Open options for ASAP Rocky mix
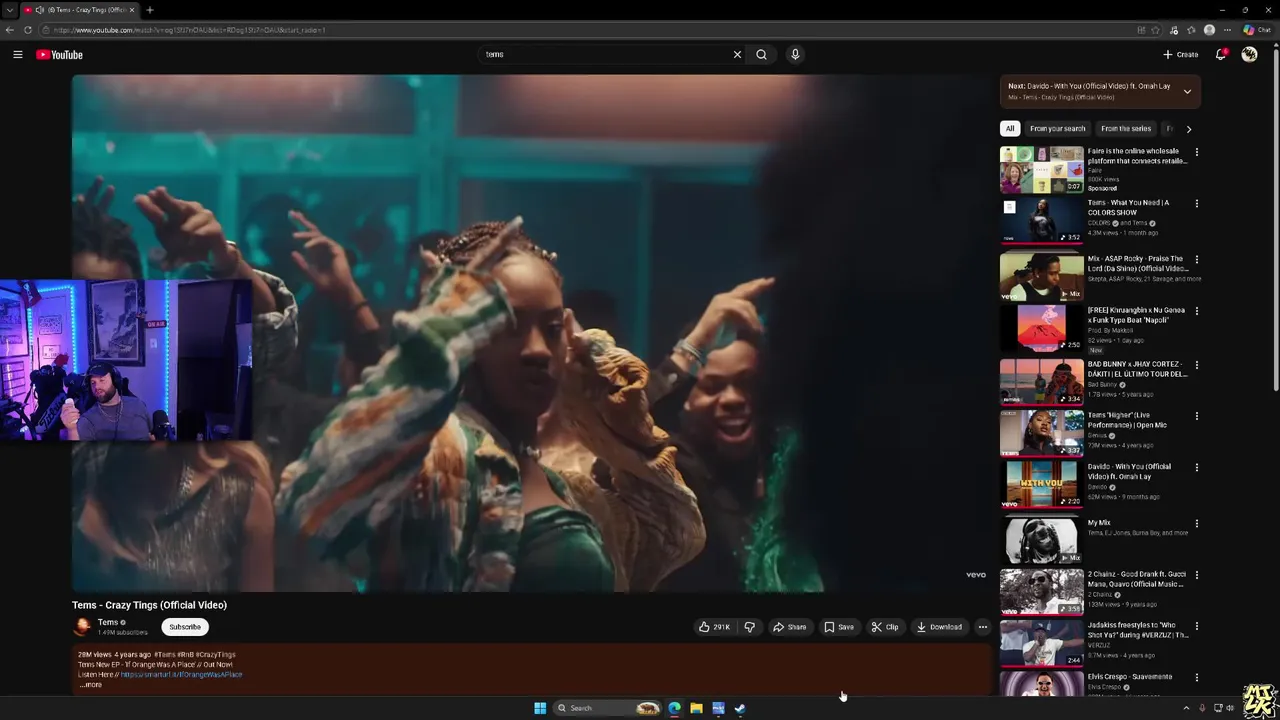Screen dimensions: 1280x720 [1197, 259]
